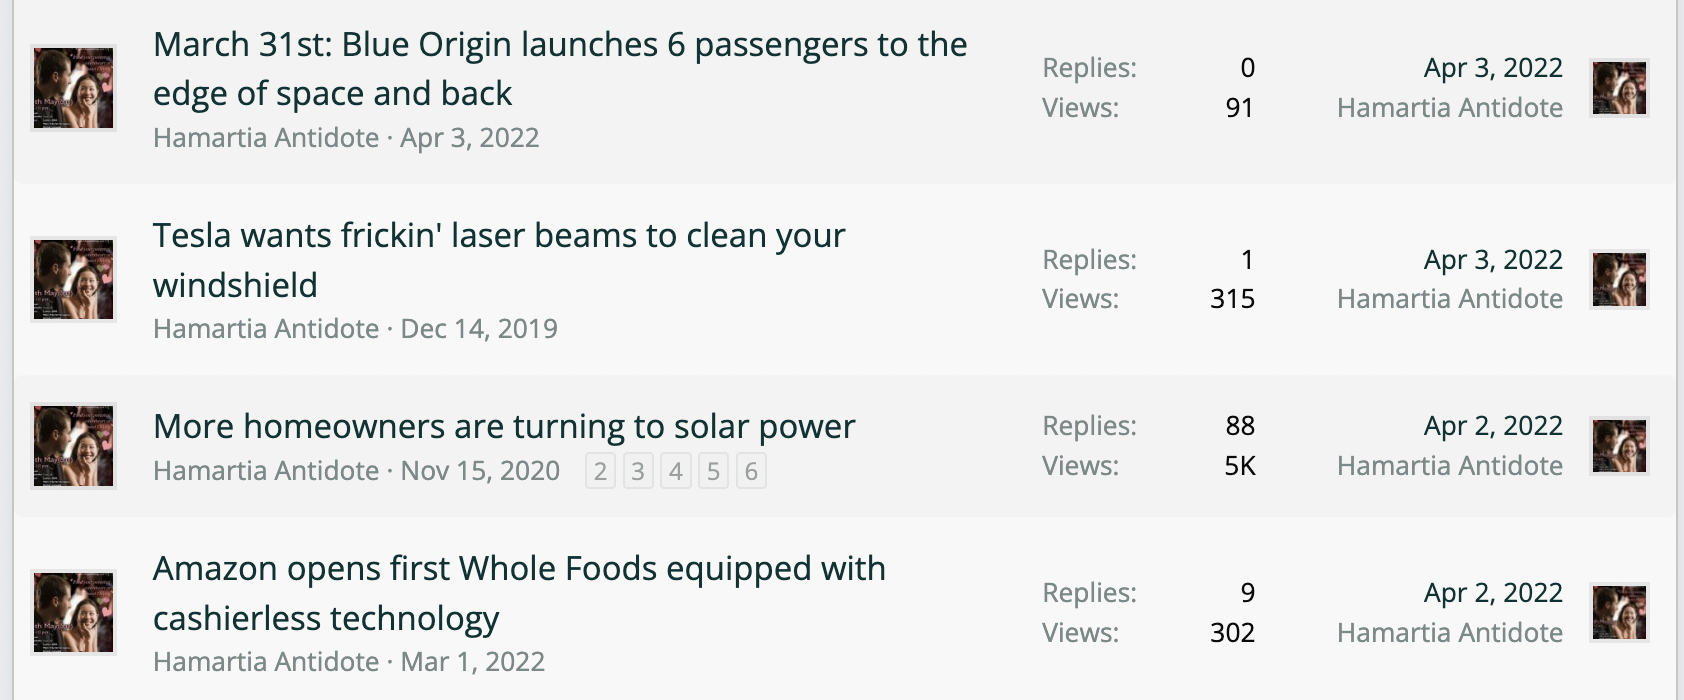Click author avatar beside Tesla laser thread
This screenshot has width=1684, height=700.
pyautogui.click(x=74, y=280)
